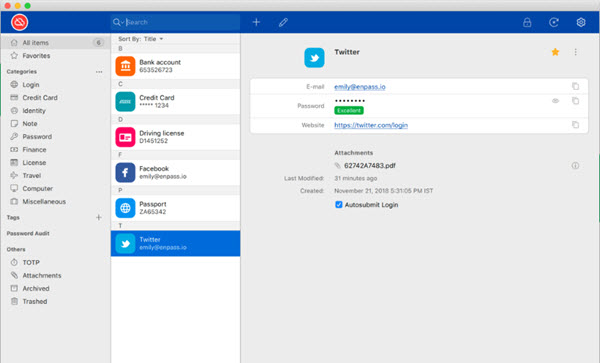Open settings with the gear icon
Viewport: 600px width, 363px height.
coord(581,22)
